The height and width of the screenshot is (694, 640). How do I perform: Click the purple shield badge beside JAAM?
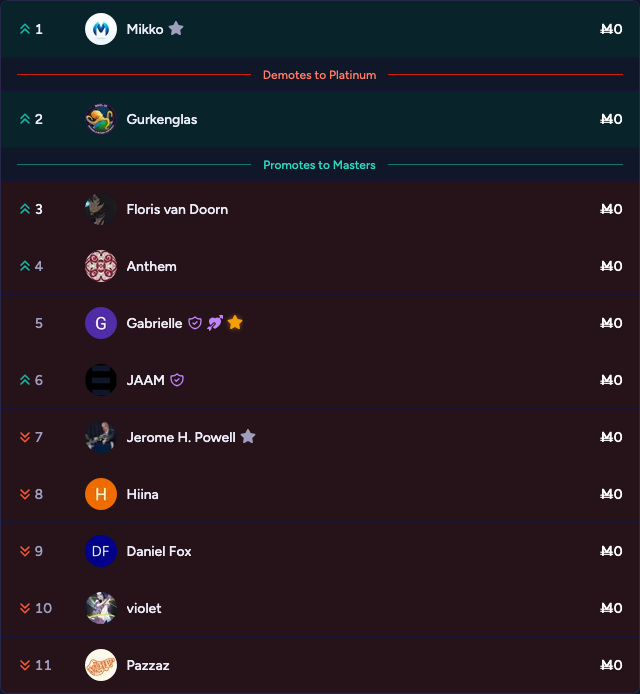[x=177, y=380]
